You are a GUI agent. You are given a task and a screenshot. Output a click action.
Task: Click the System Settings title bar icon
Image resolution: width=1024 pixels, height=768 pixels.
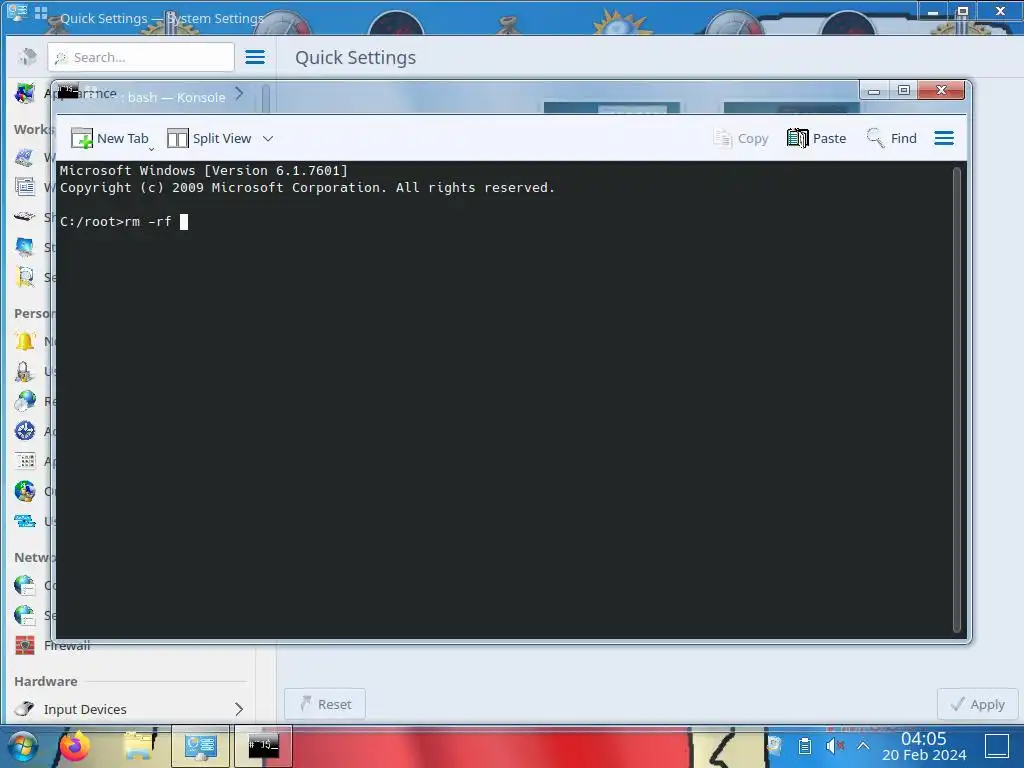(x=17, y=12)
